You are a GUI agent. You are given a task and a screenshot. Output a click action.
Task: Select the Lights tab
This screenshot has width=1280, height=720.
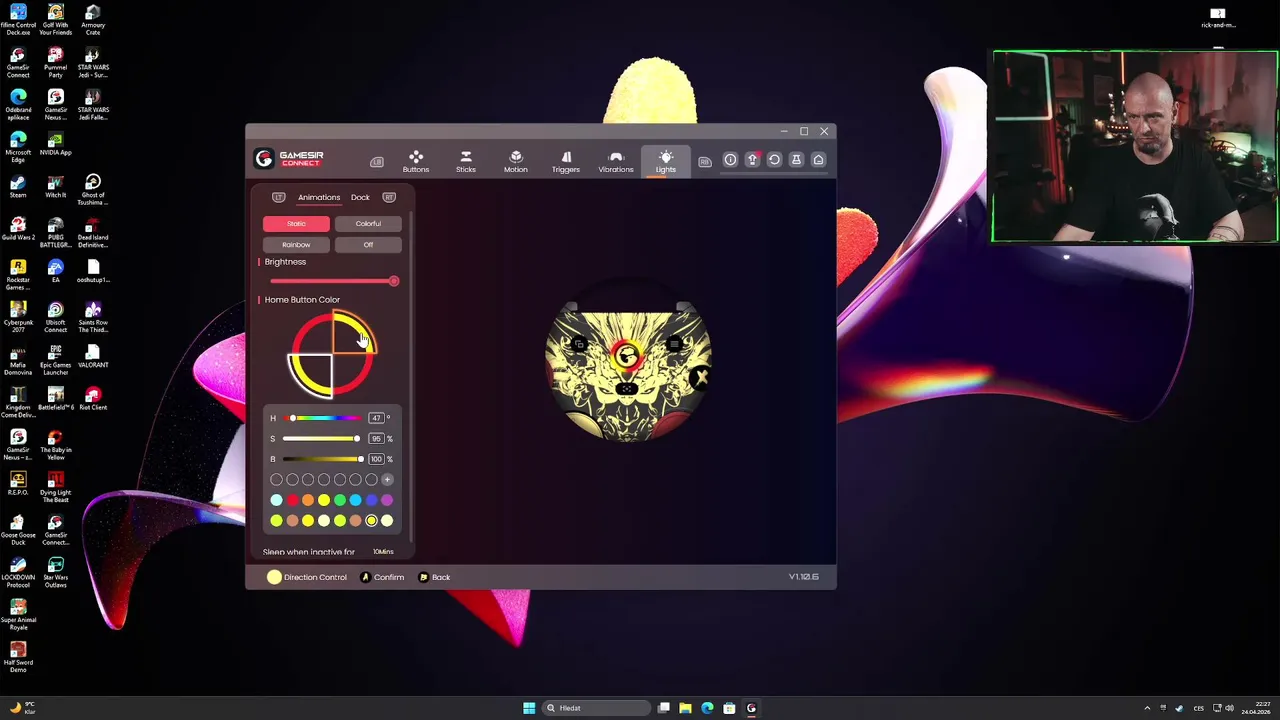tap(666, 161)
